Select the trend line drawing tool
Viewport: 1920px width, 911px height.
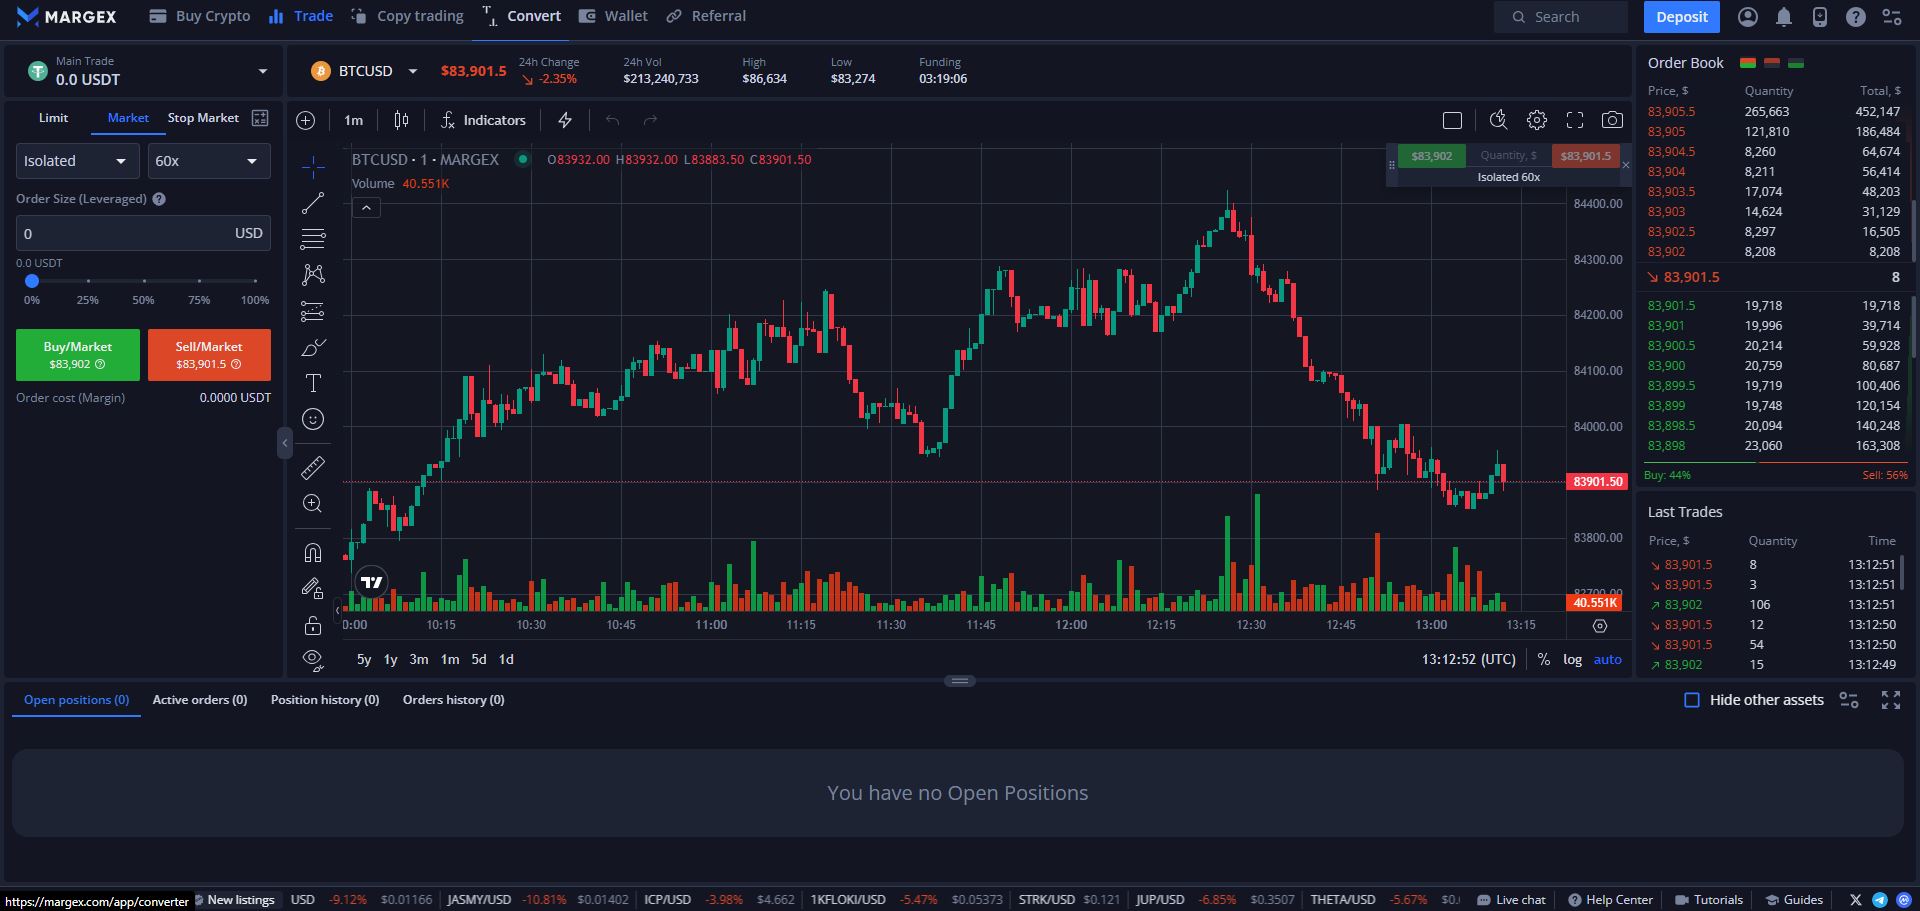[x=313, y=203]
